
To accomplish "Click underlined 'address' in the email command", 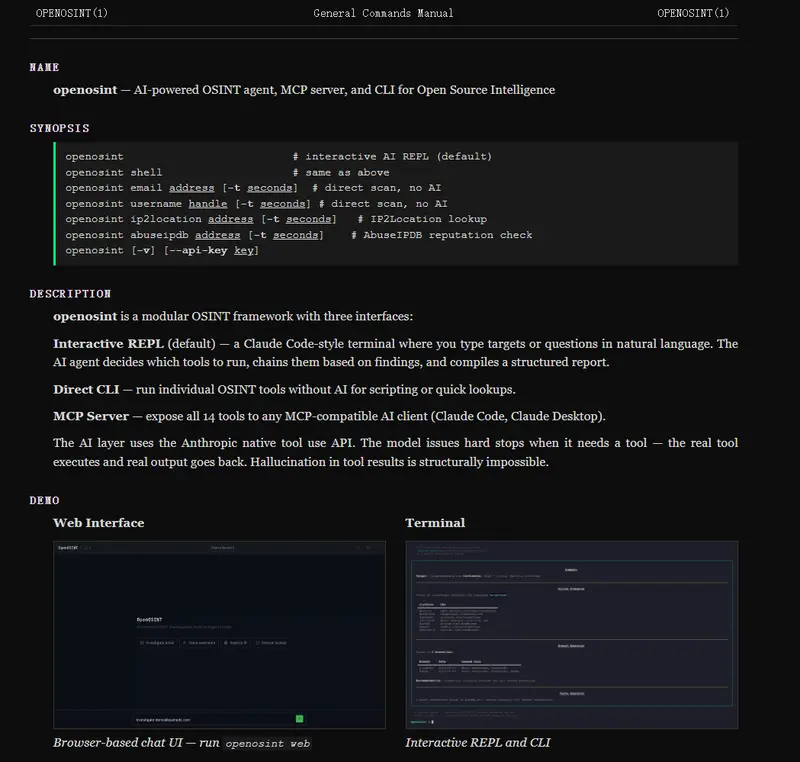I will coord(191,188).
